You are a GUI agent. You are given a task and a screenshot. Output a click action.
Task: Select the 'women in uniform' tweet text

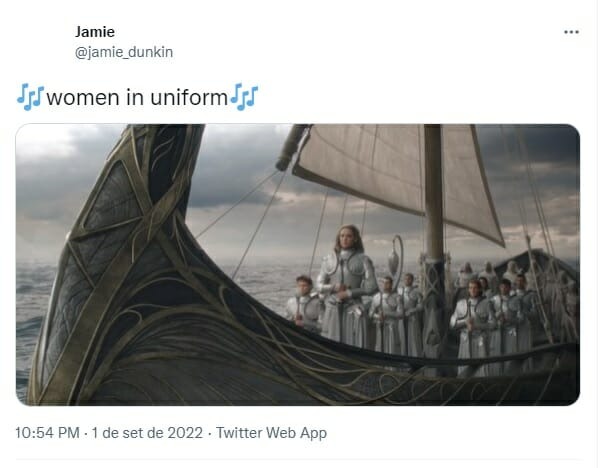coord(137,97)
